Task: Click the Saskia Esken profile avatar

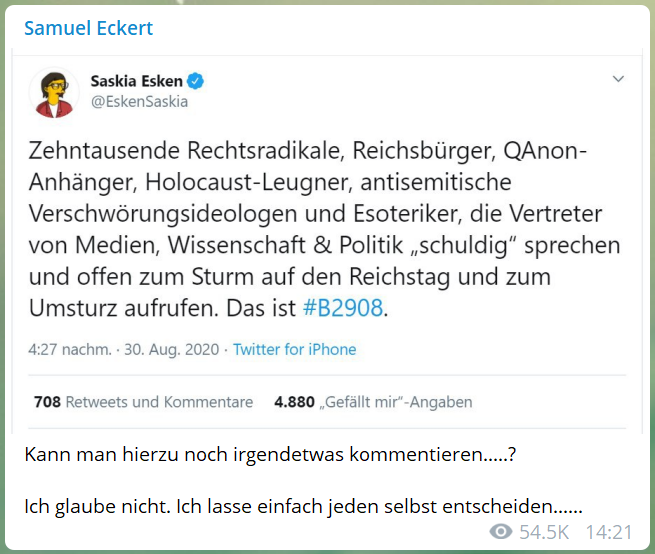Action: (58, 92)
